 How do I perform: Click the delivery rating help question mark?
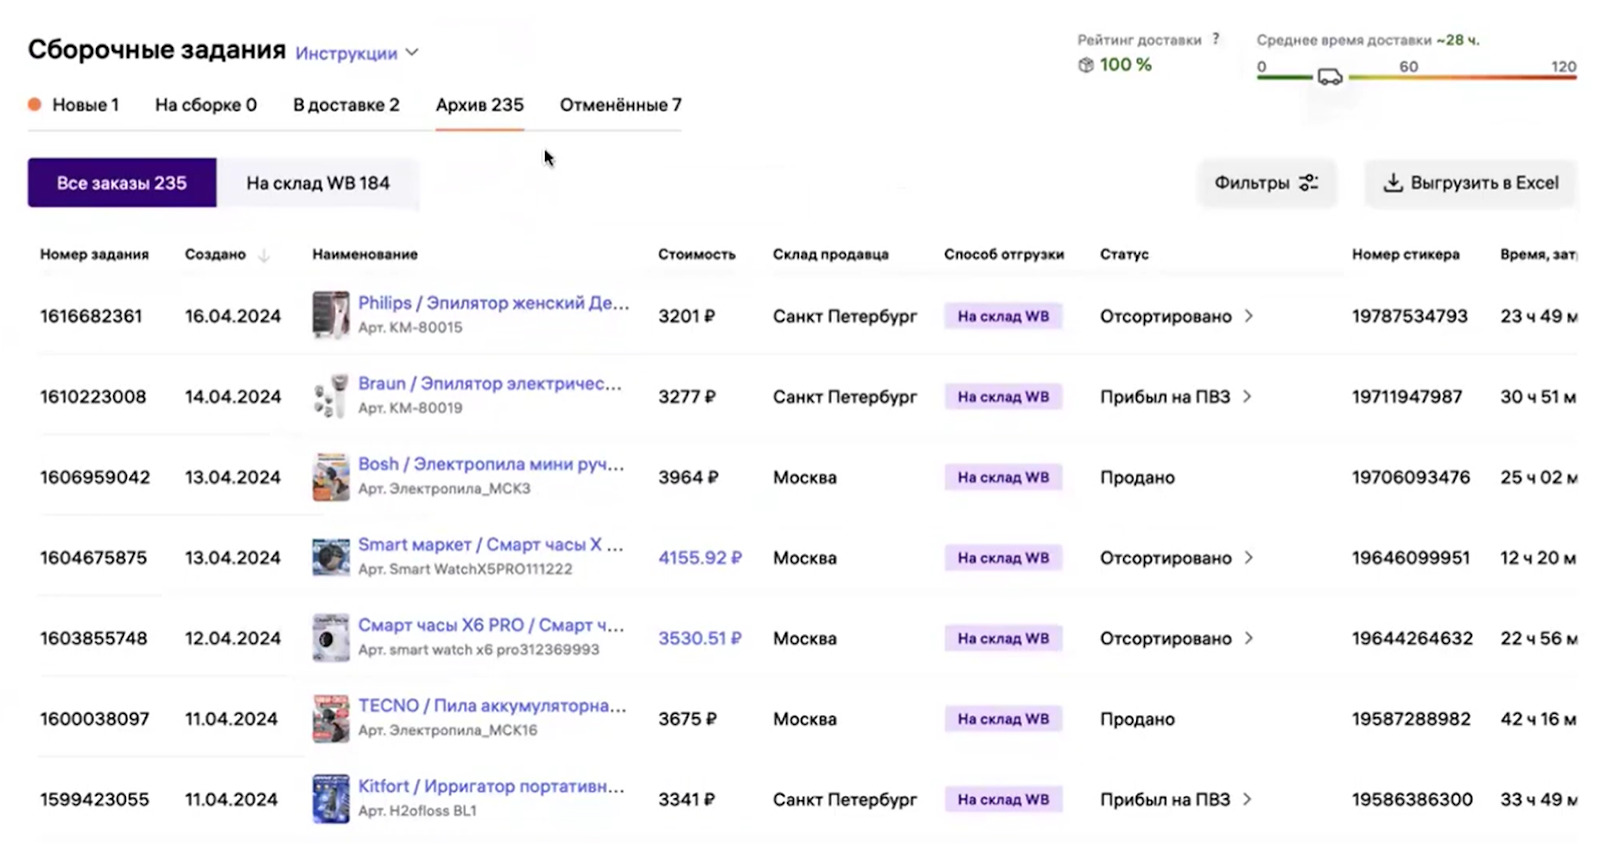(x=1216, y=39)
